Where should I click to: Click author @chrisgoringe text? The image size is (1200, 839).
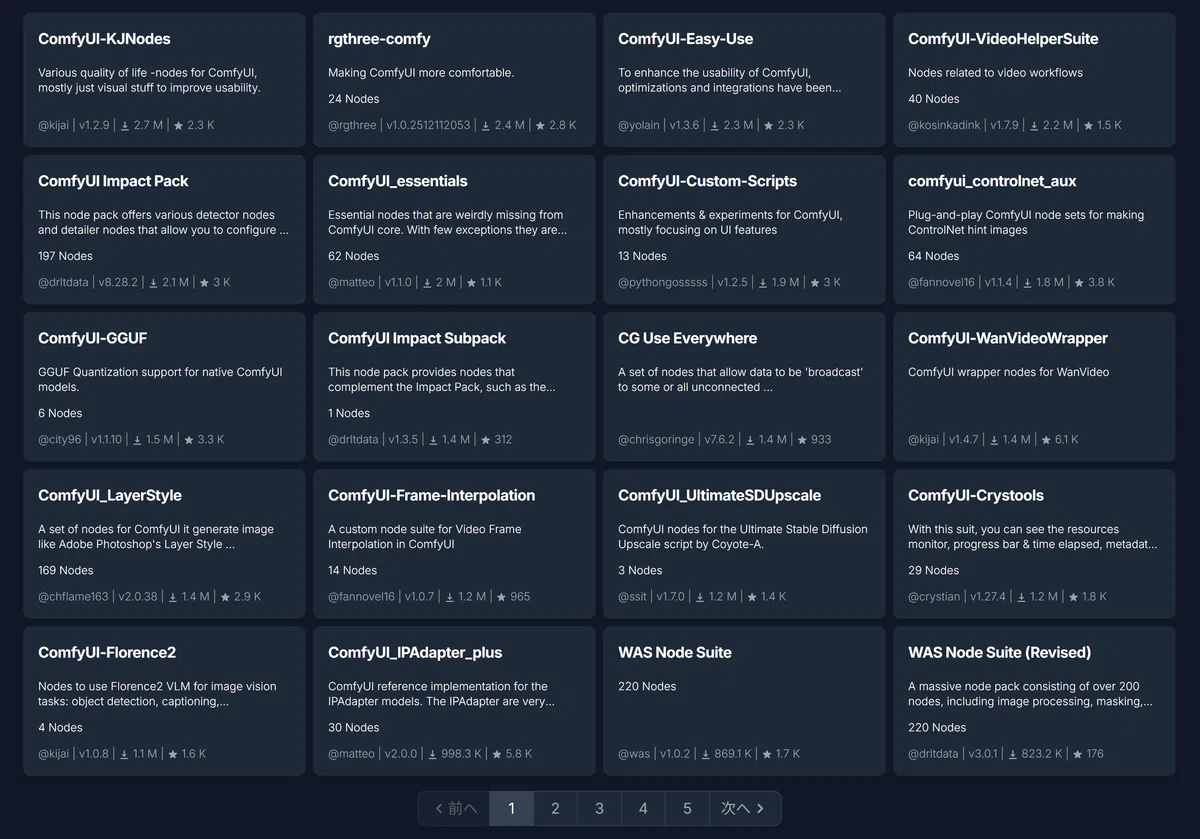point(657,440)
